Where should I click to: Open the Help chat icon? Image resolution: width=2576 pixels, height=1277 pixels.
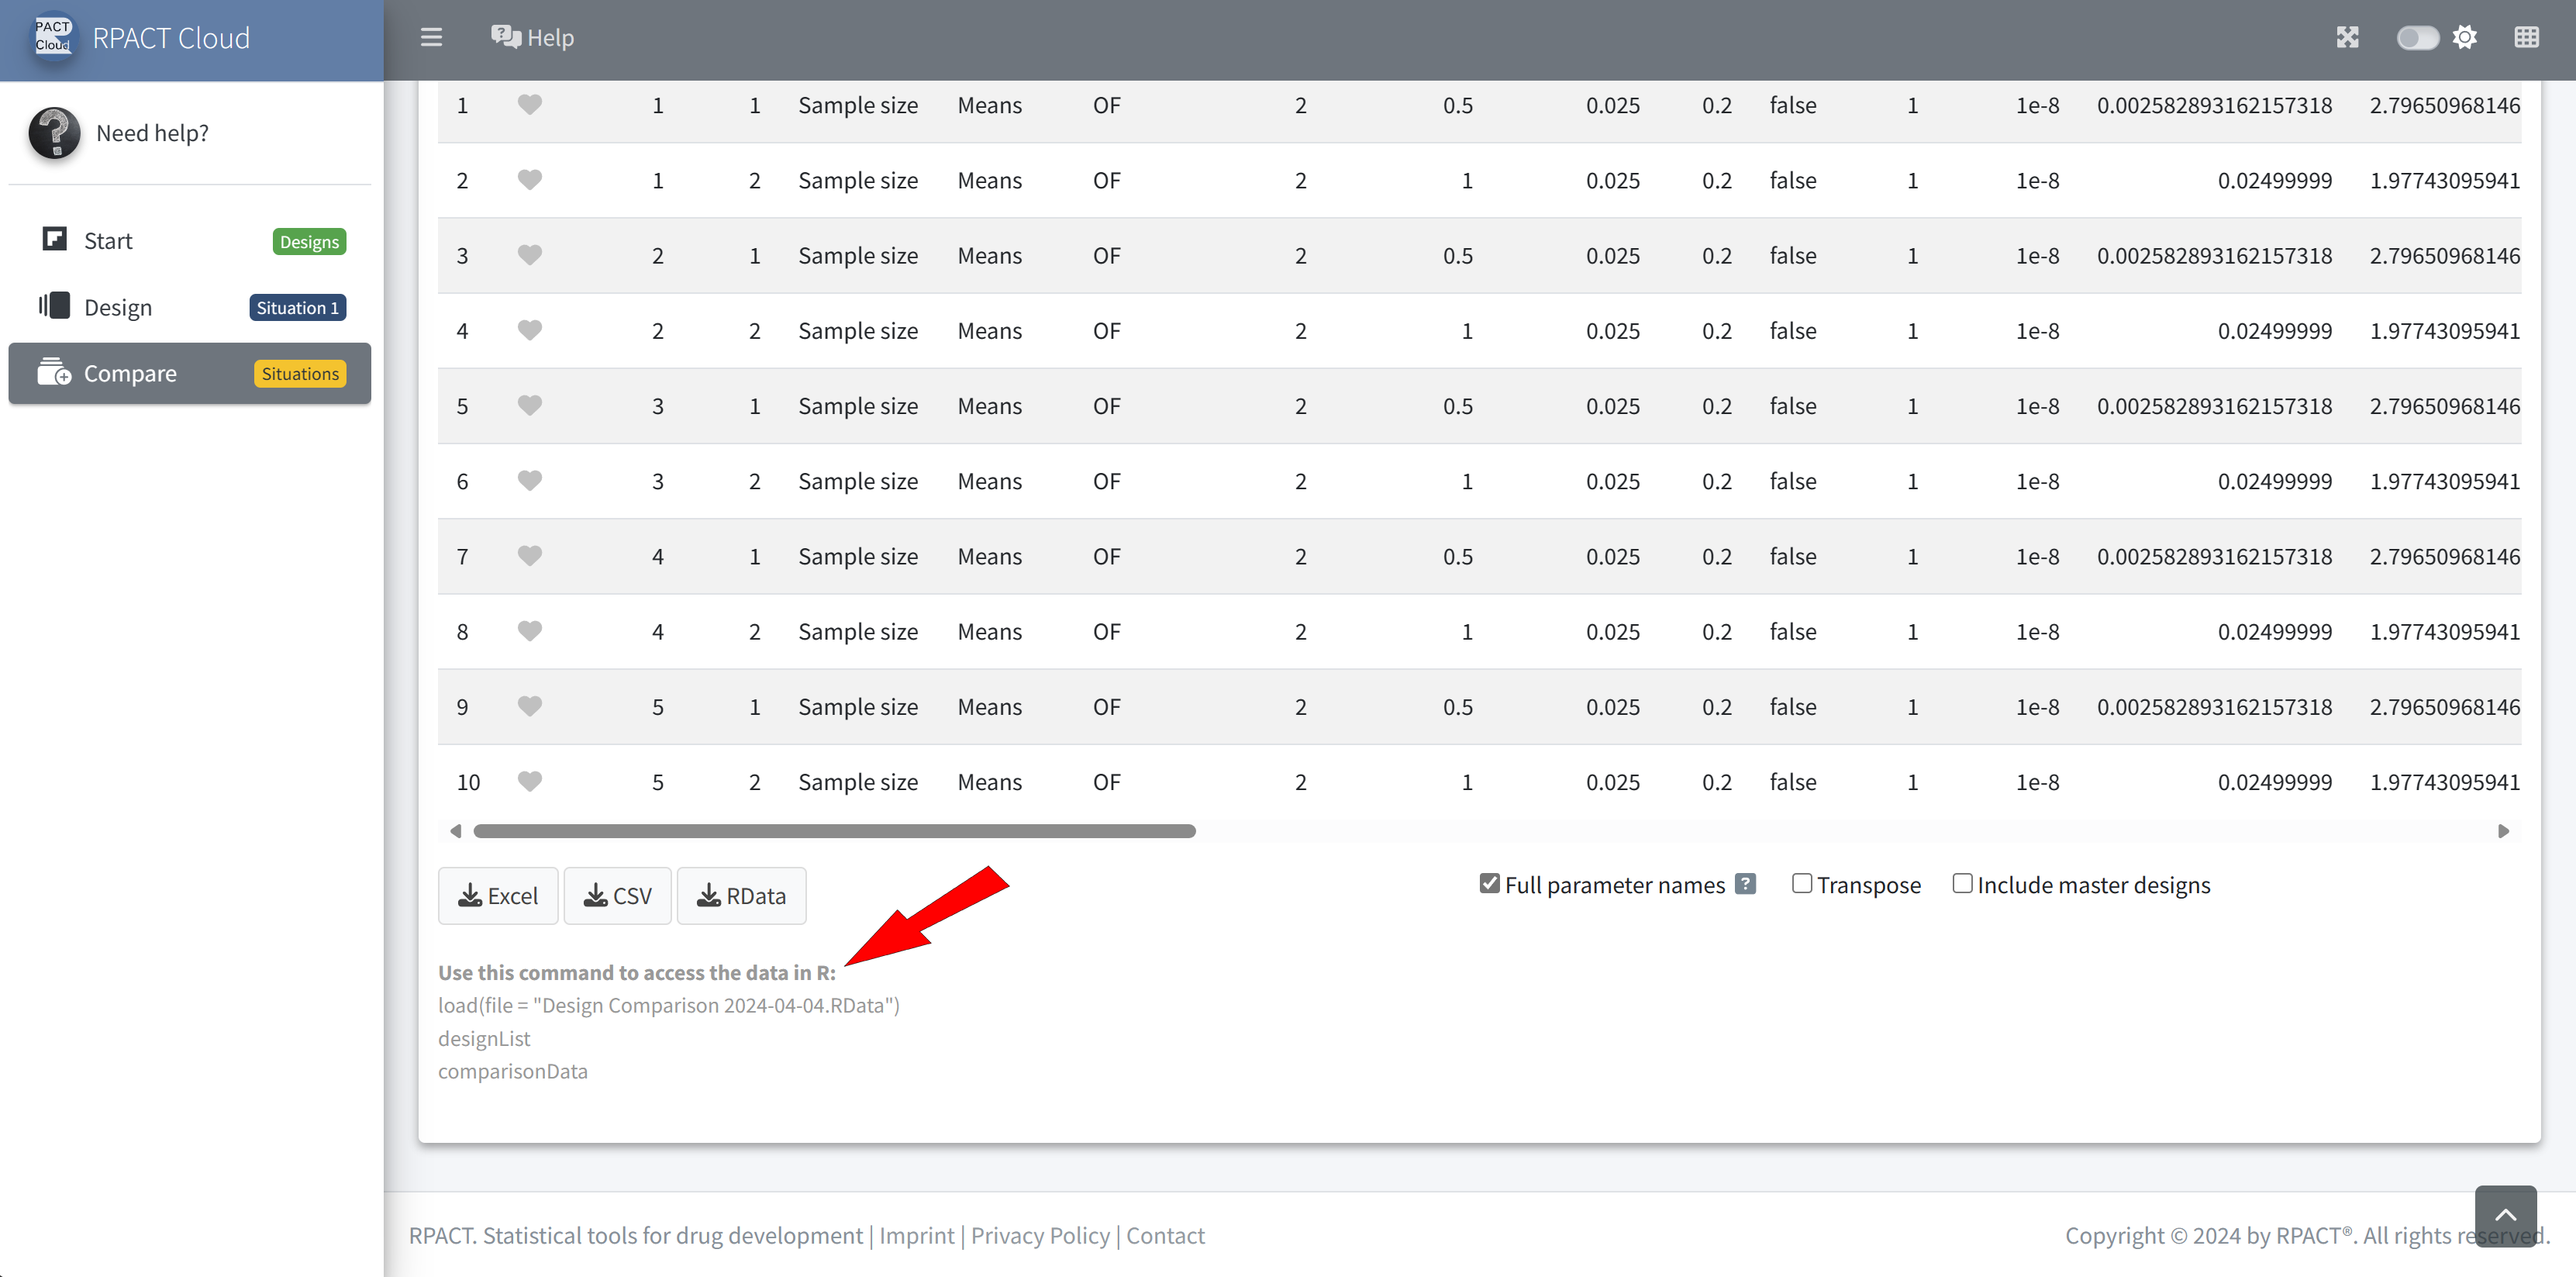click(506, 38)
